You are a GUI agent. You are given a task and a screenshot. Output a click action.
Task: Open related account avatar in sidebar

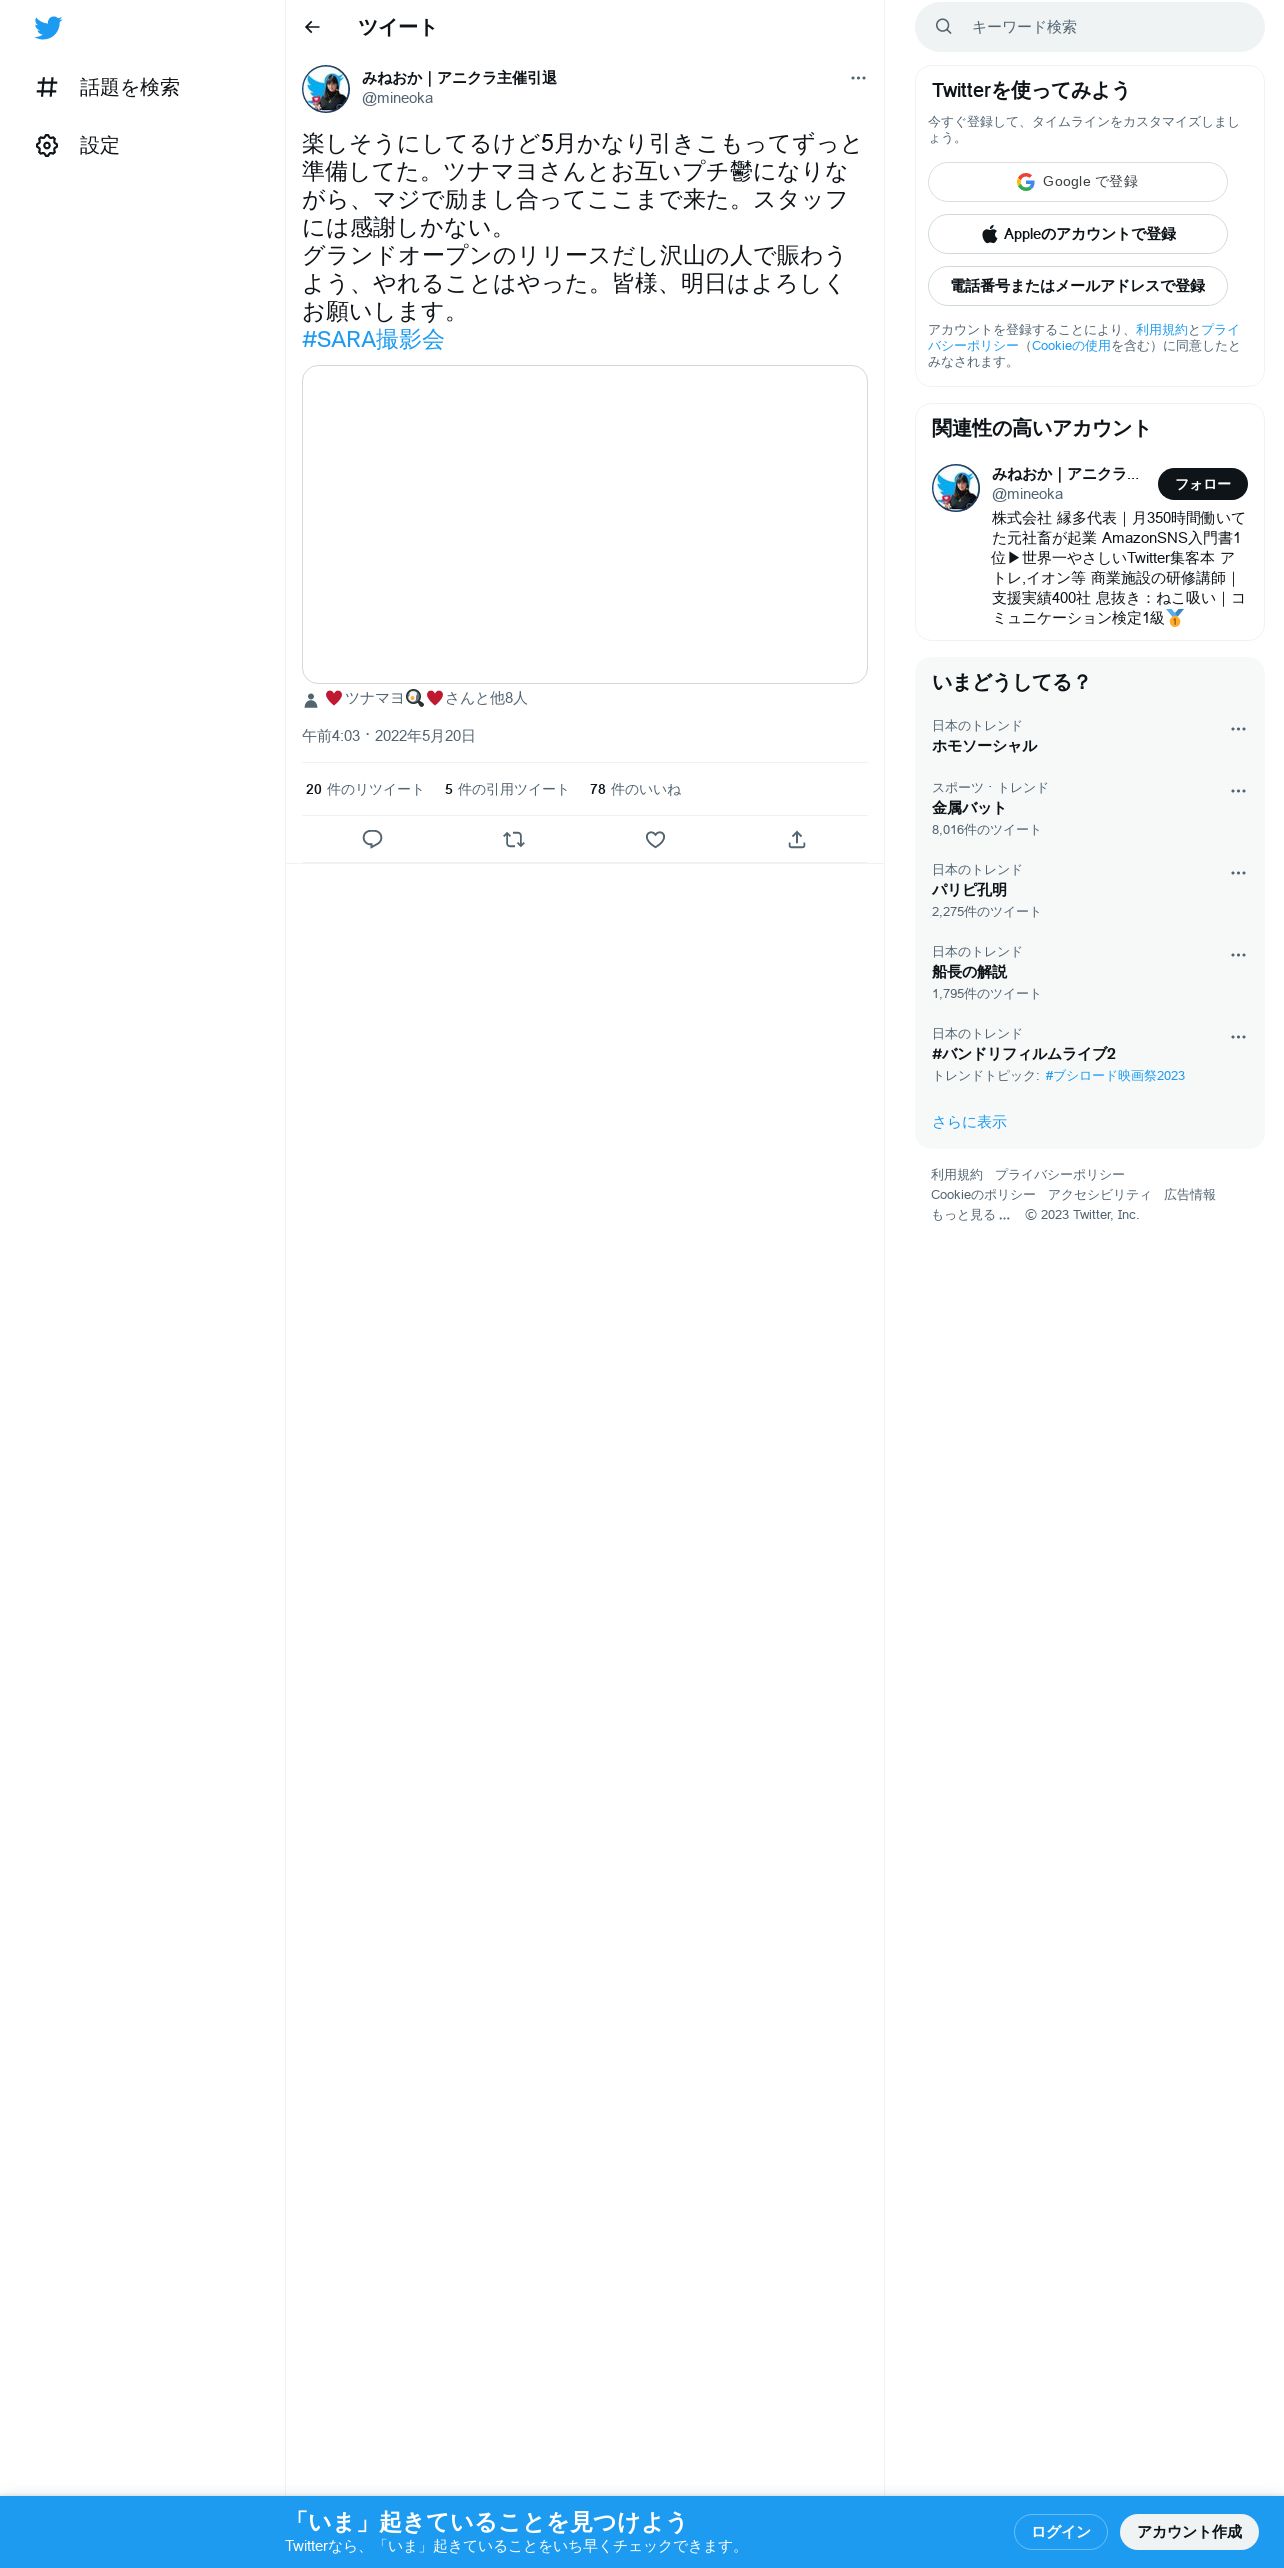(956, 488)
